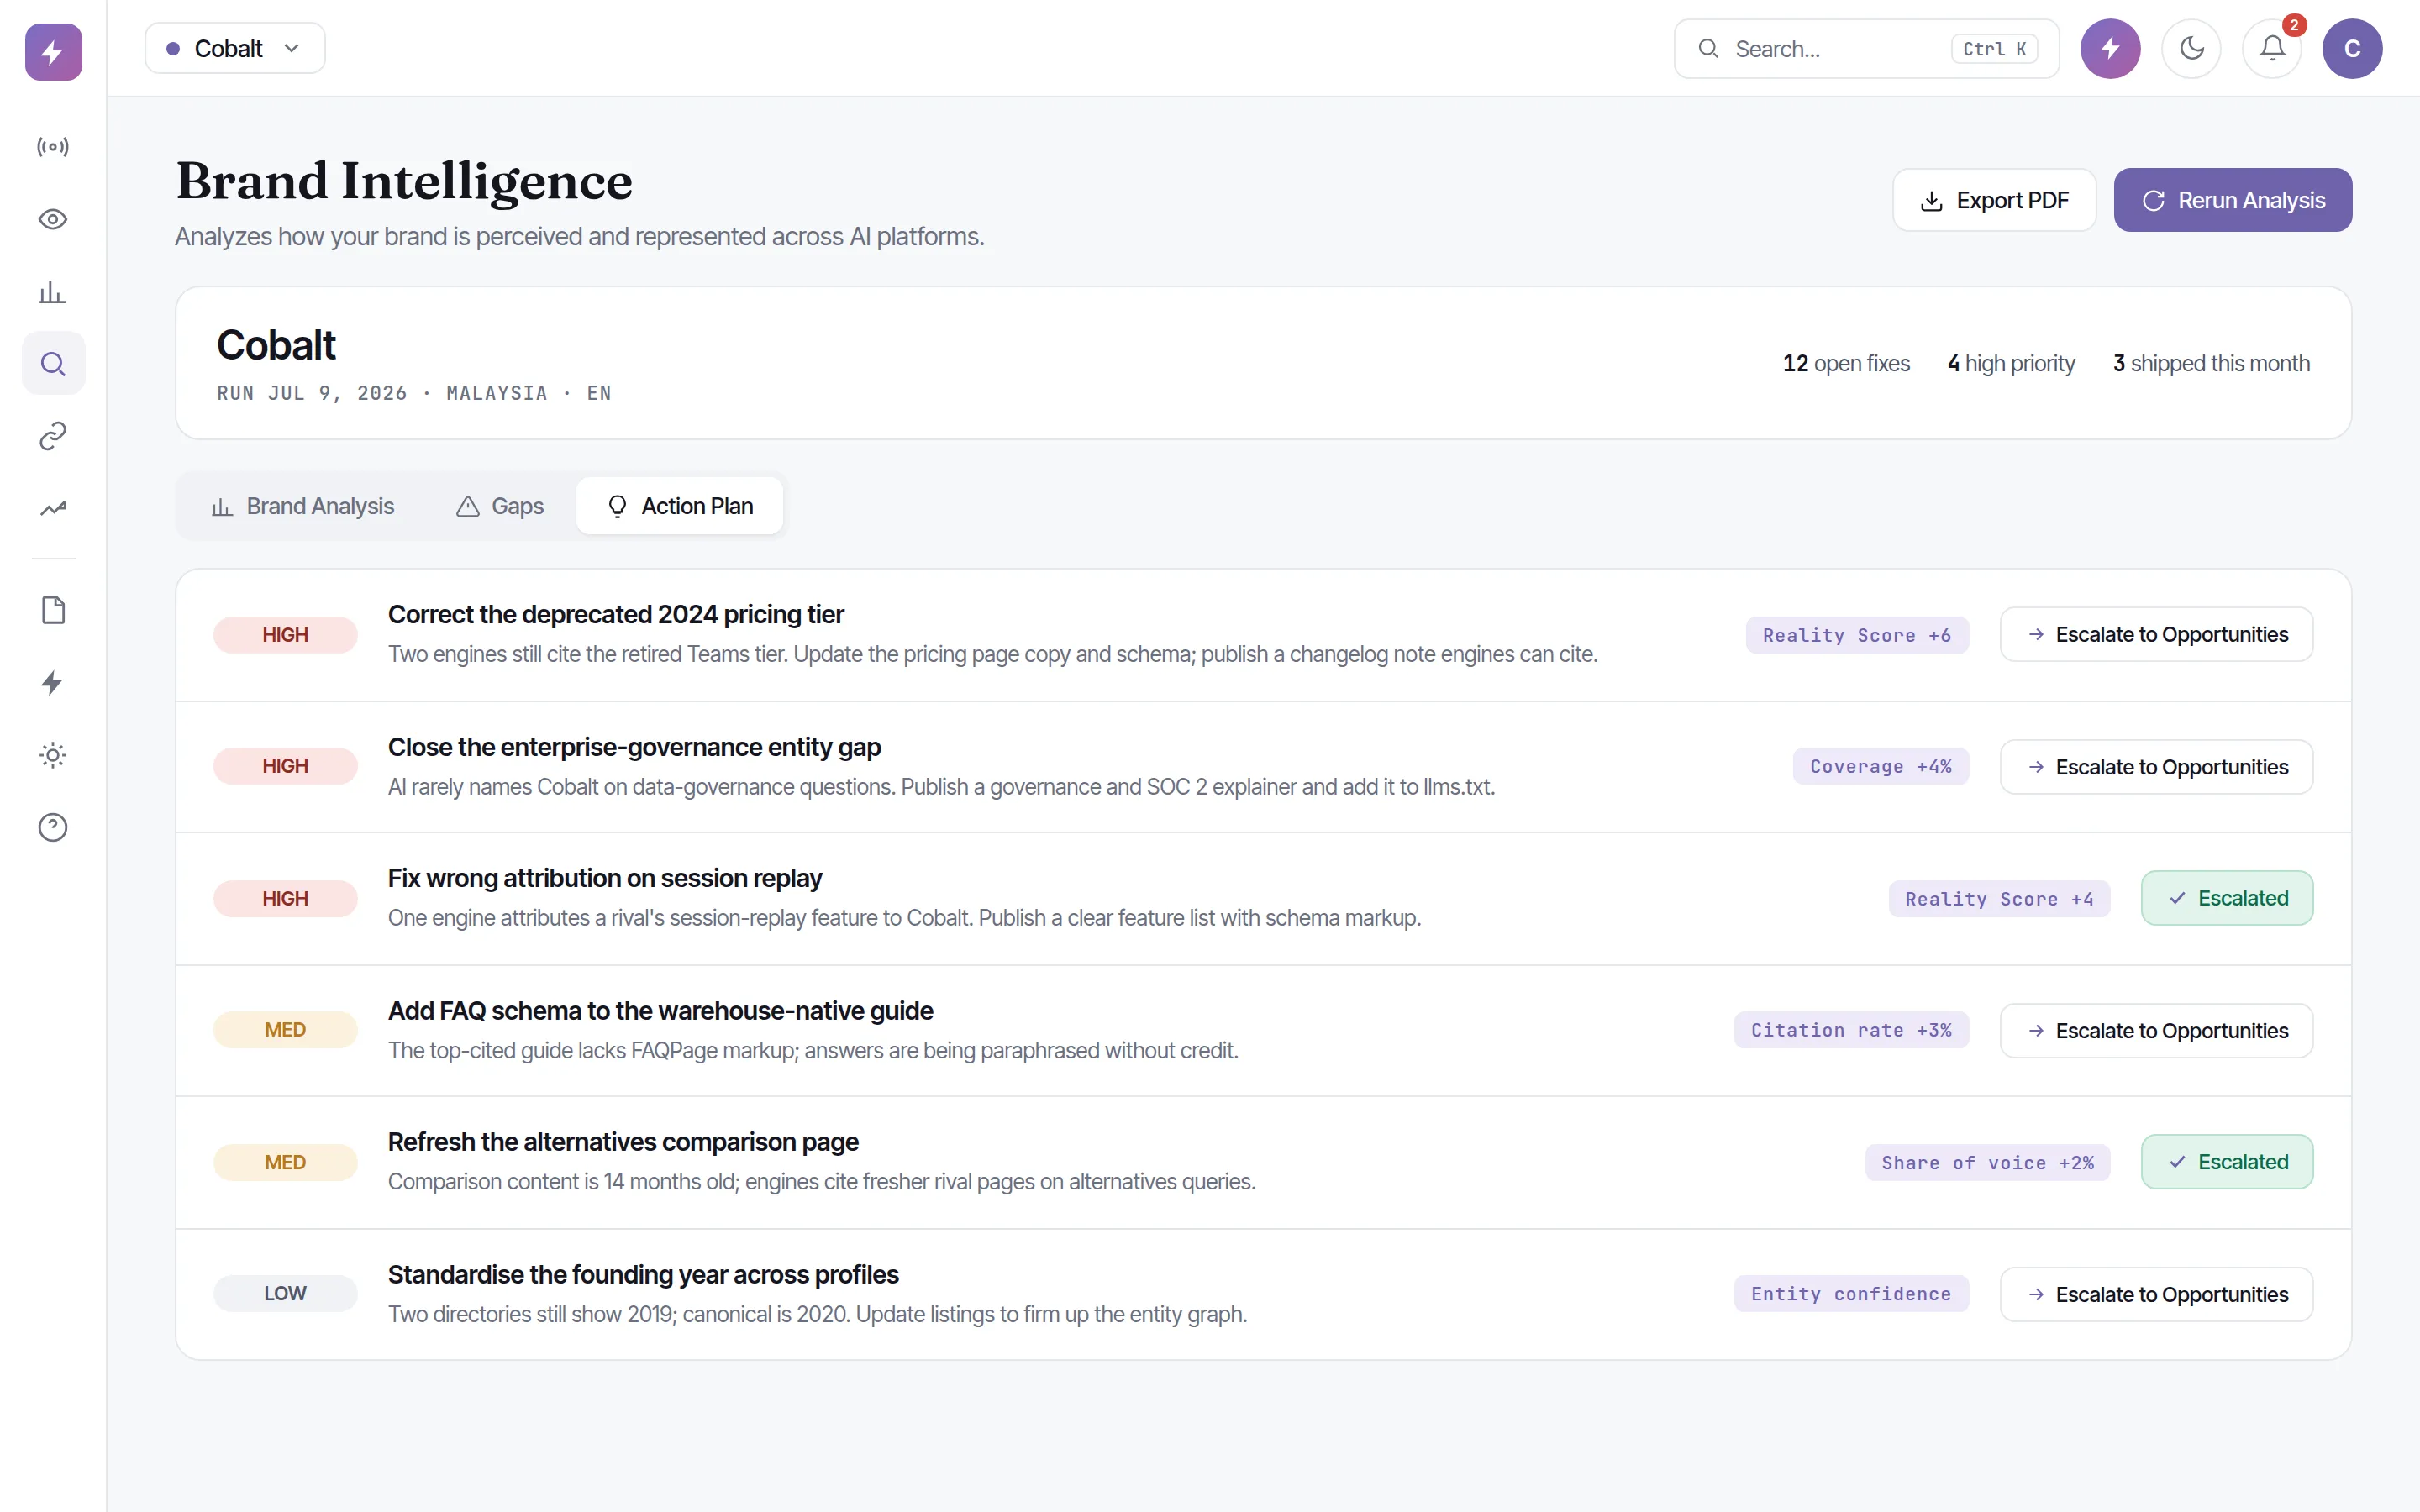
Task: Click the '3 shipped this month' stat
Action: coord(2211,363)
